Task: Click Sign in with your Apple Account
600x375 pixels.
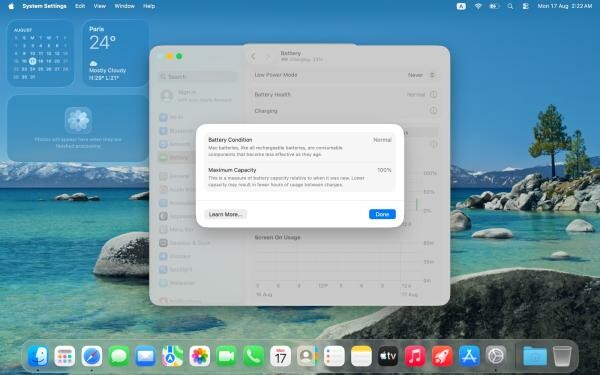Action: [197, 96]
